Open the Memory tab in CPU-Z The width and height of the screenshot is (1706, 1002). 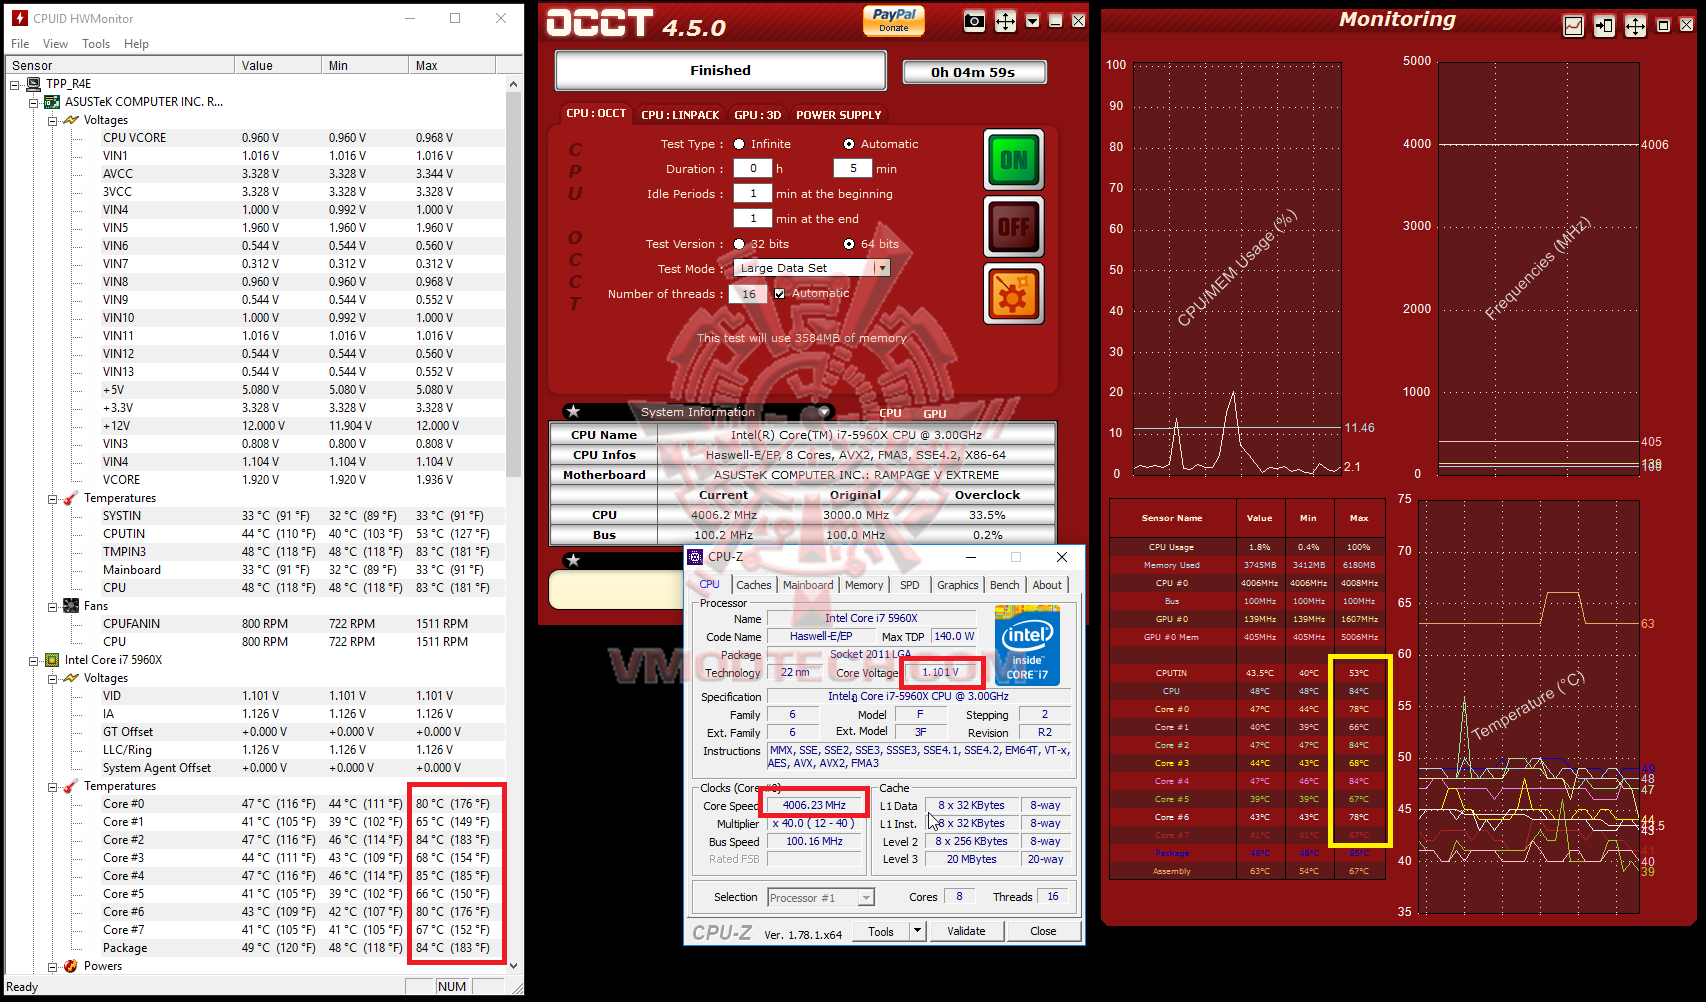click(864, 585)
